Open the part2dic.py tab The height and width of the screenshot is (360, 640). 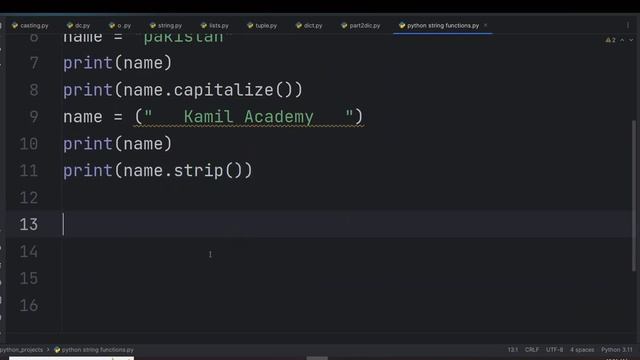point(361,25)
